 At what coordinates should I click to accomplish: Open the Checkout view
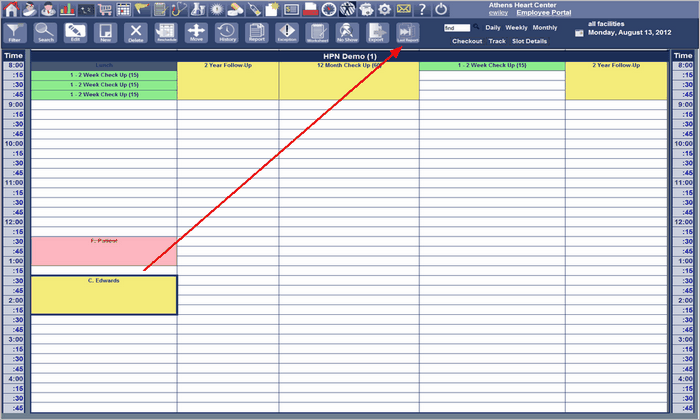point(467,41)
